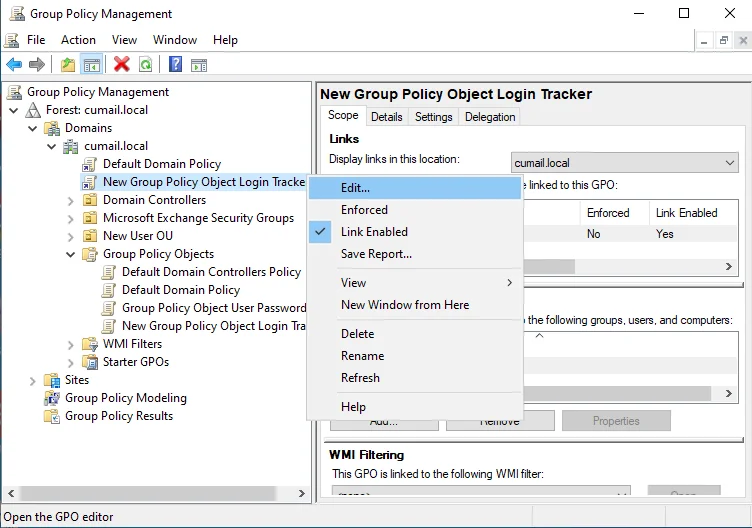Click the Enforced column header
Viewport: 752px width, 528px height.
[615, 213]
